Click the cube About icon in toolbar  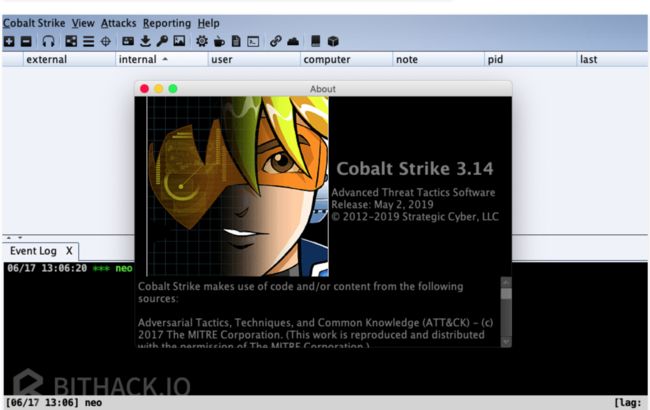pyautogui.click(x=333, y=41)
